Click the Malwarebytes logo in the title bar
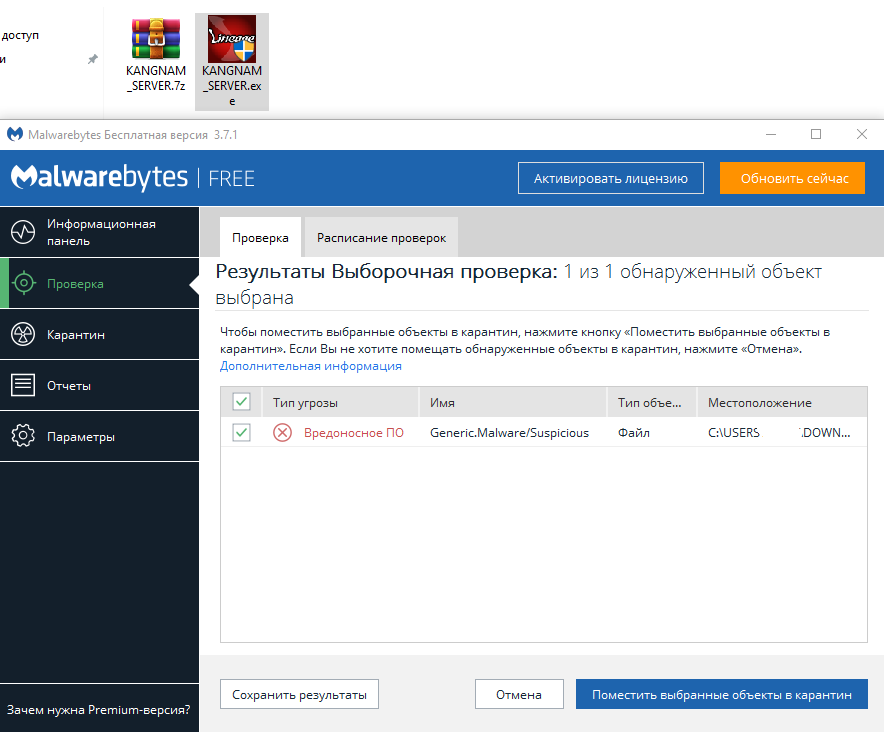 click(15, 134)
